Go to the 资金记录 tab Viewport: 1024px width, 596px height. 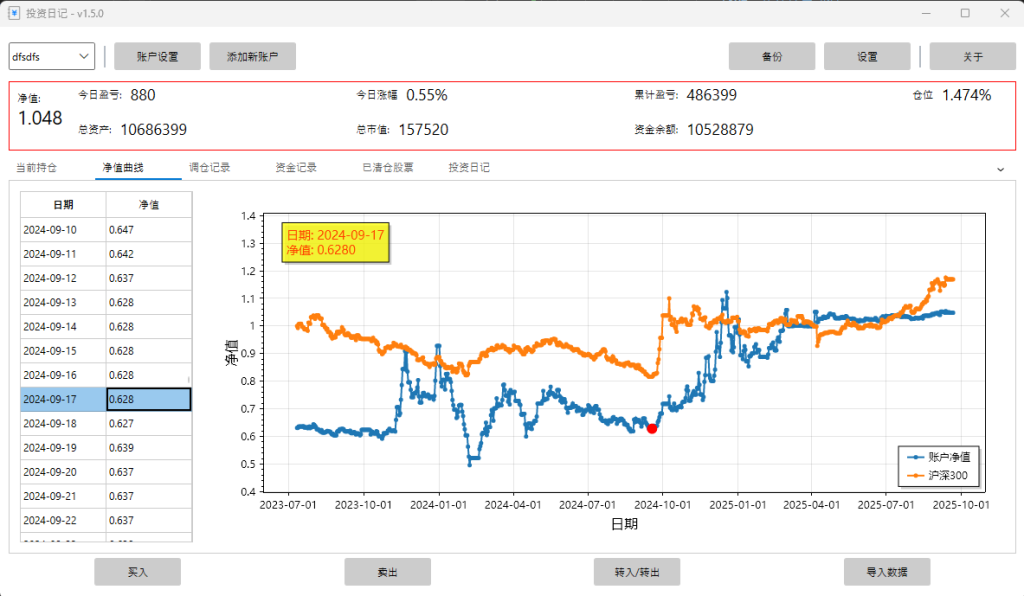coord(296,167)
